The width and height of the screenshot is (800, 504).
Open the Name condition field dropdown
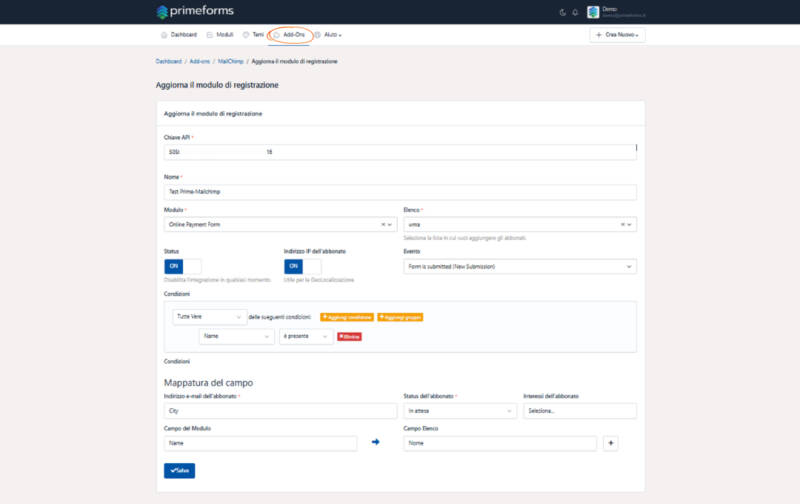(237, 336)
